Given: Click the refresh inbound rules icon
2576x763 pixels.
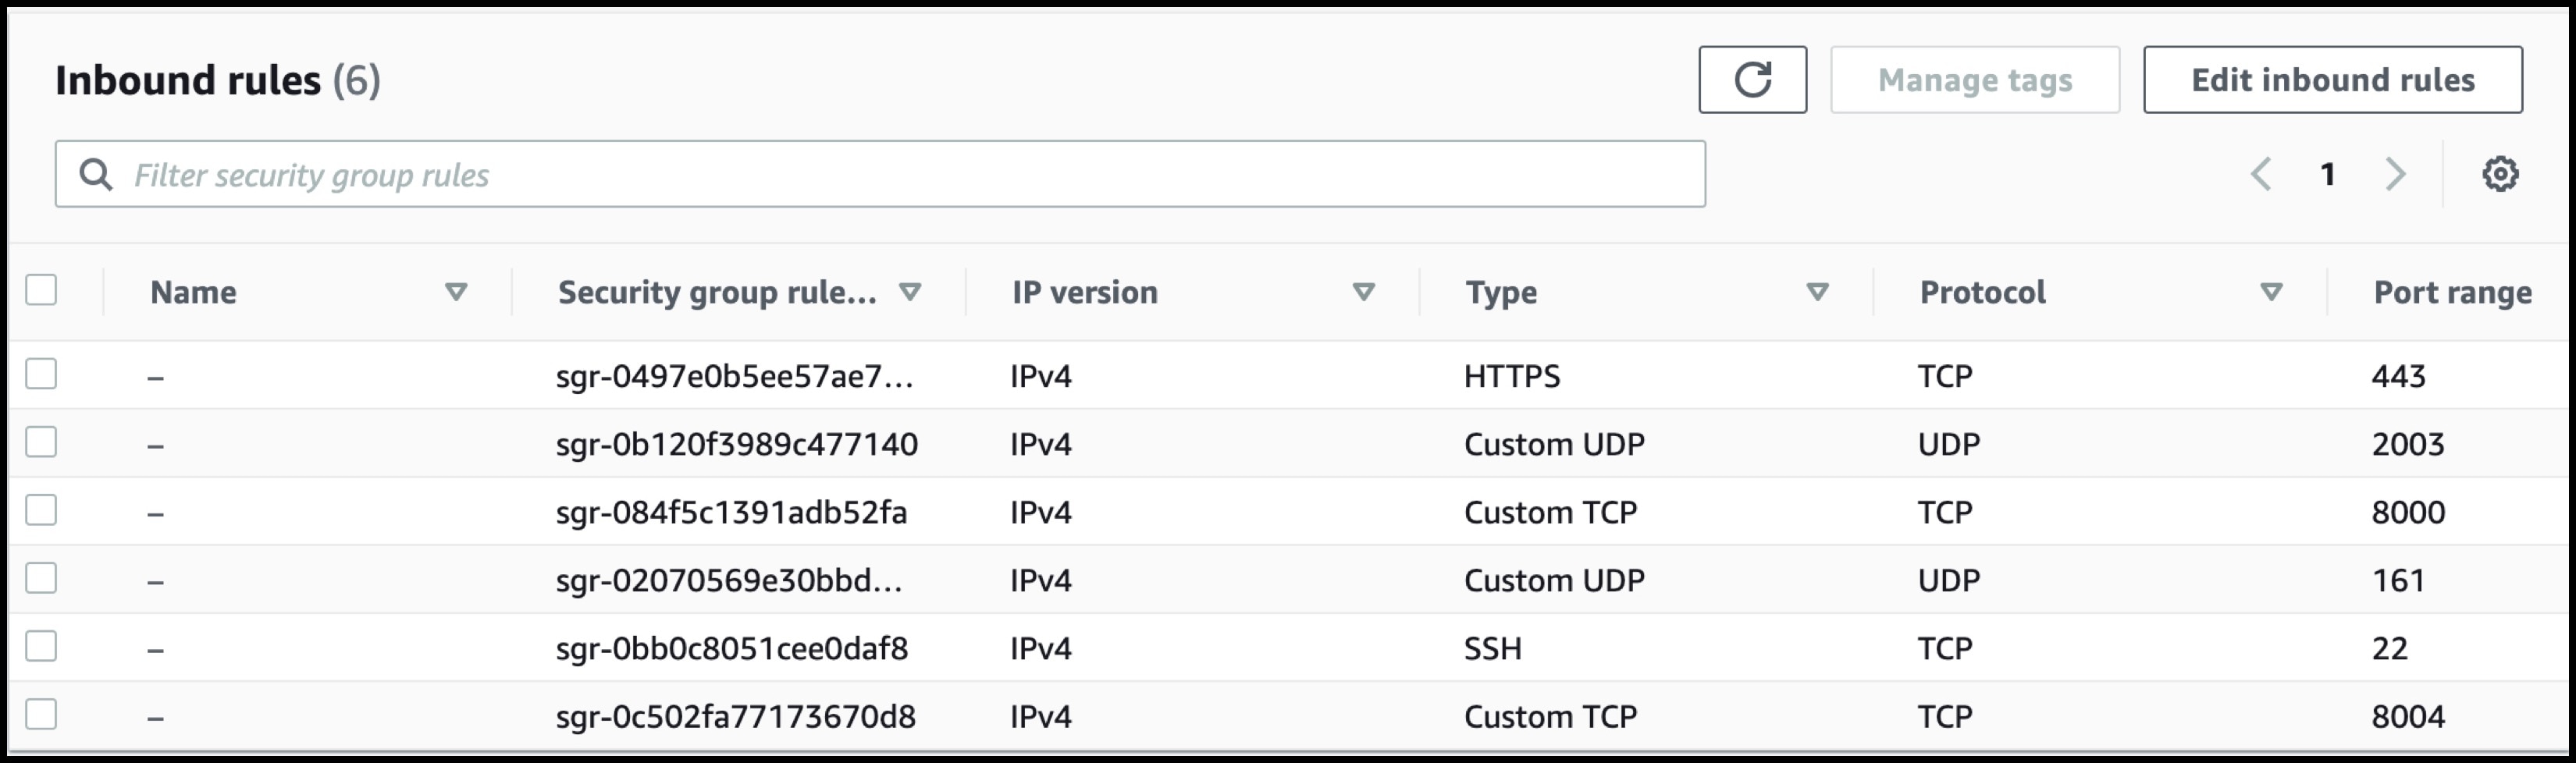Looking at the screenshot, I should (x=1752, y=80).
